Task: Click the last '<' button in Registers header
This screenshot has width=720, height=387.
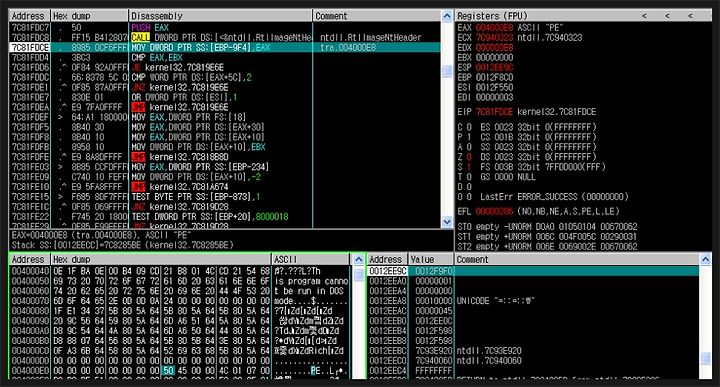Action: [690, 16]
